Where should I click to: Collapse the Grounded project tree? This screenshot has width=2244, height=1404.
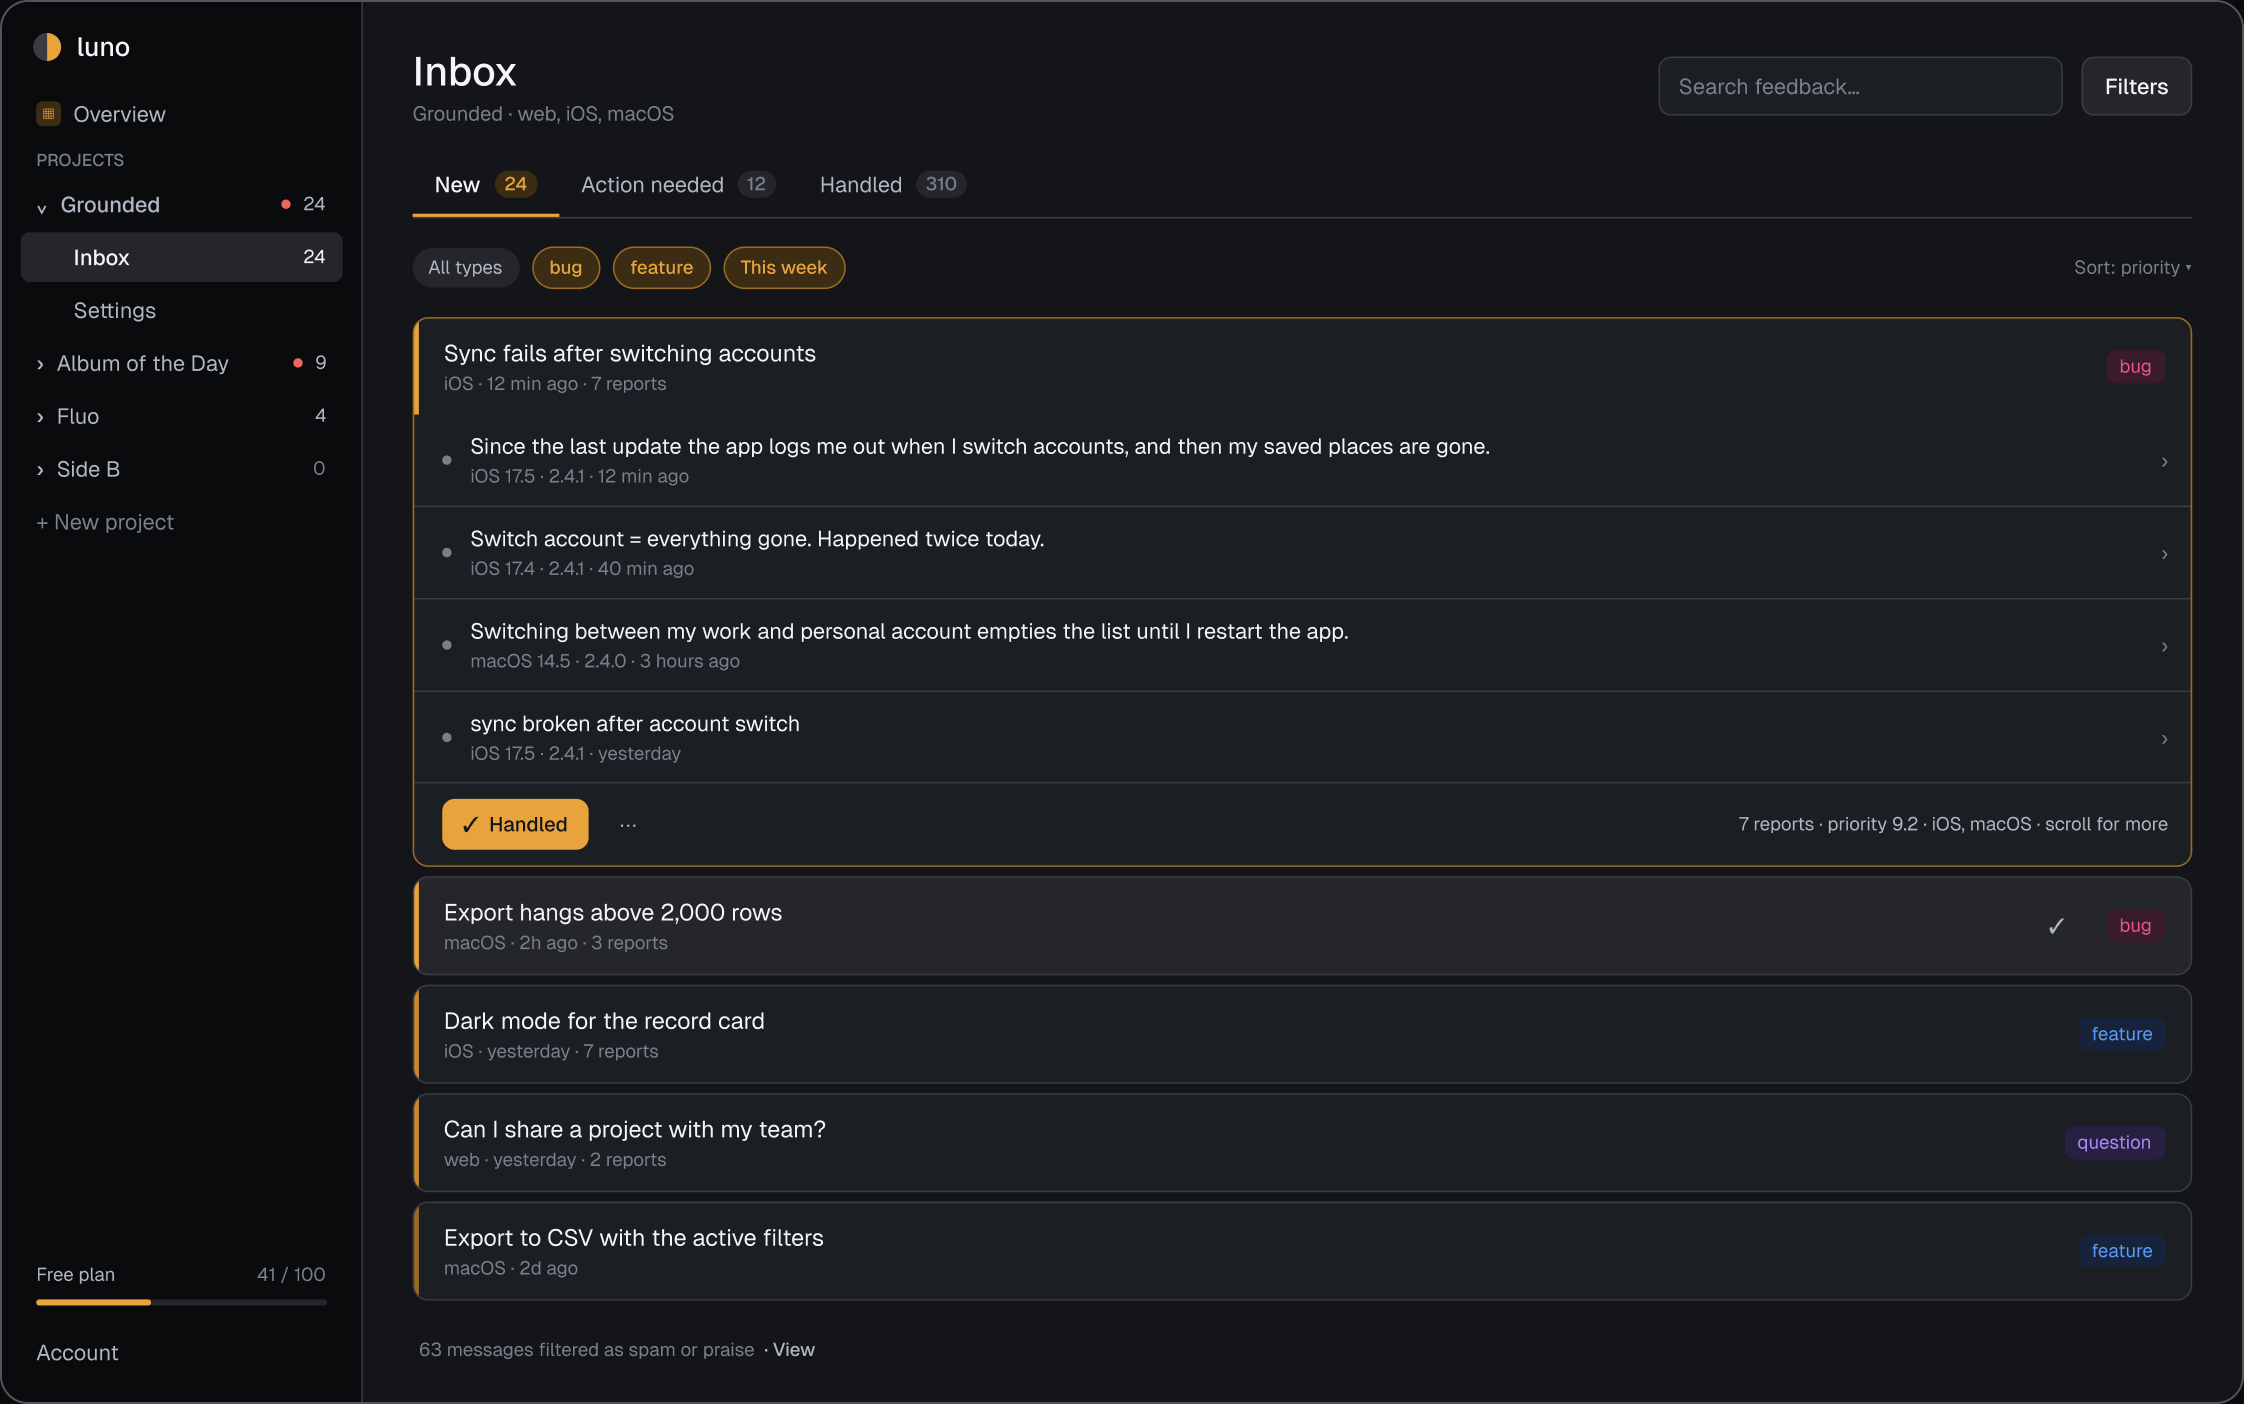coord(42,207)
